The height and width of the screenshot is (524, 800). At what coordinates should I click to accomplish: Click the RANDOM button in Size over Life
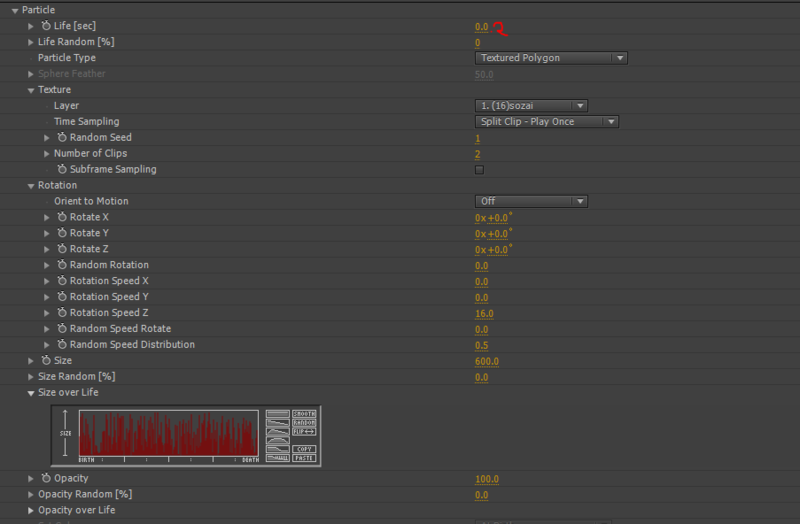coord(304,423)
